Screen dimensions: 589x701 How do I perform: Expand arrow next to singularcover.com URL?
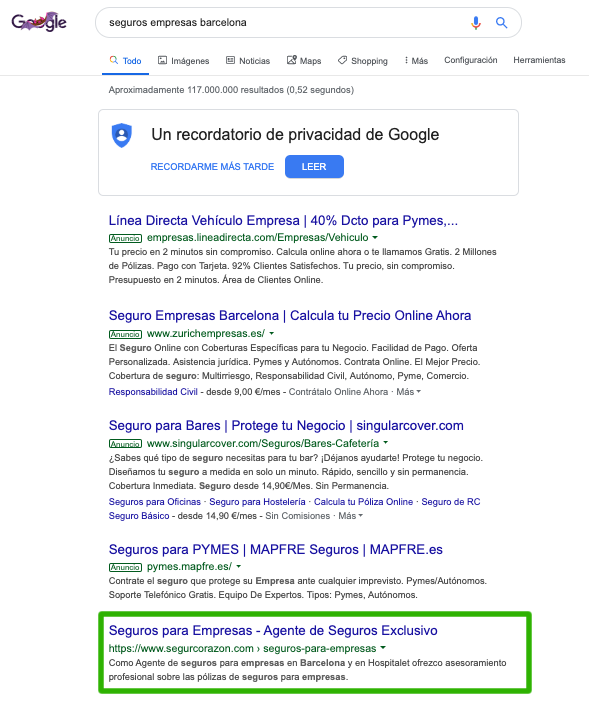[386, 443]
